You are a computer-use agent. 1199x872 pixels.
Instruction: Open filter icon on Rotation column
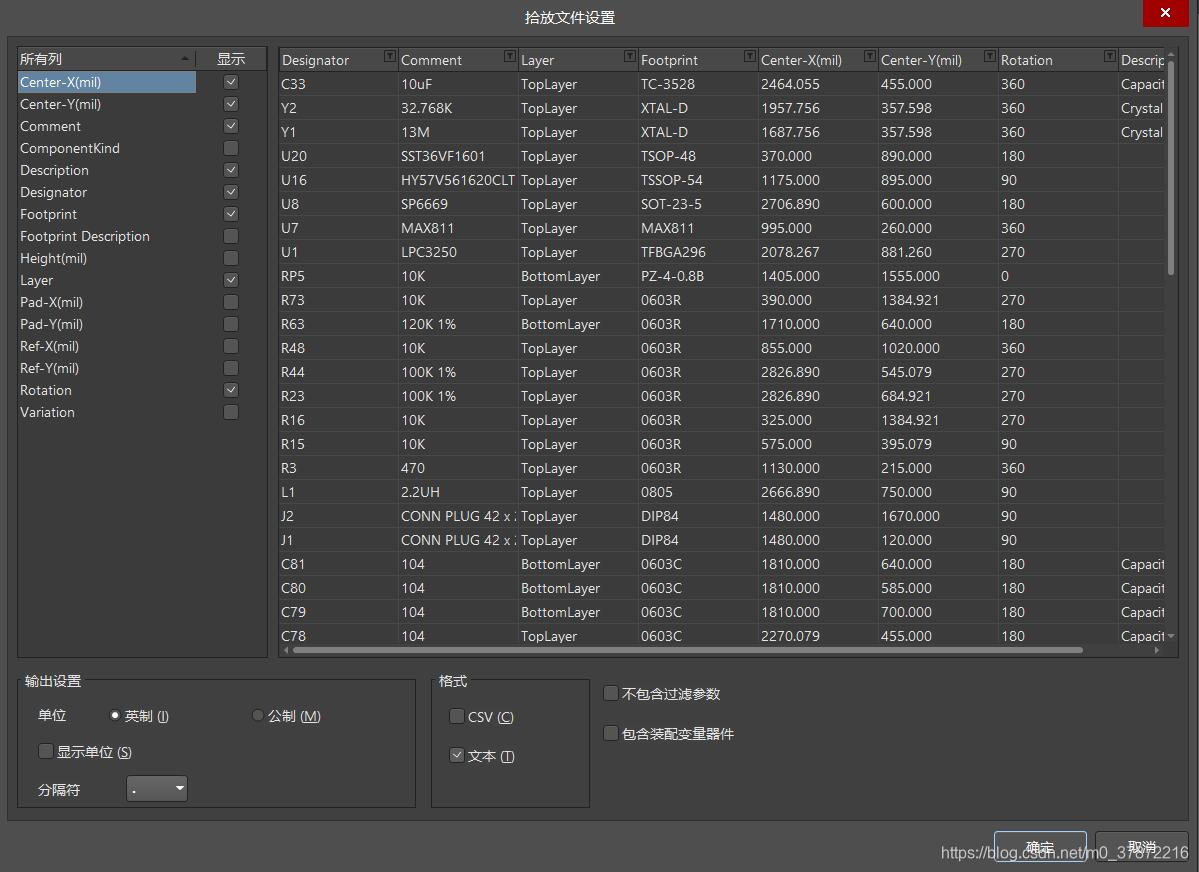pyautogui.click(x=1110, y=57)
